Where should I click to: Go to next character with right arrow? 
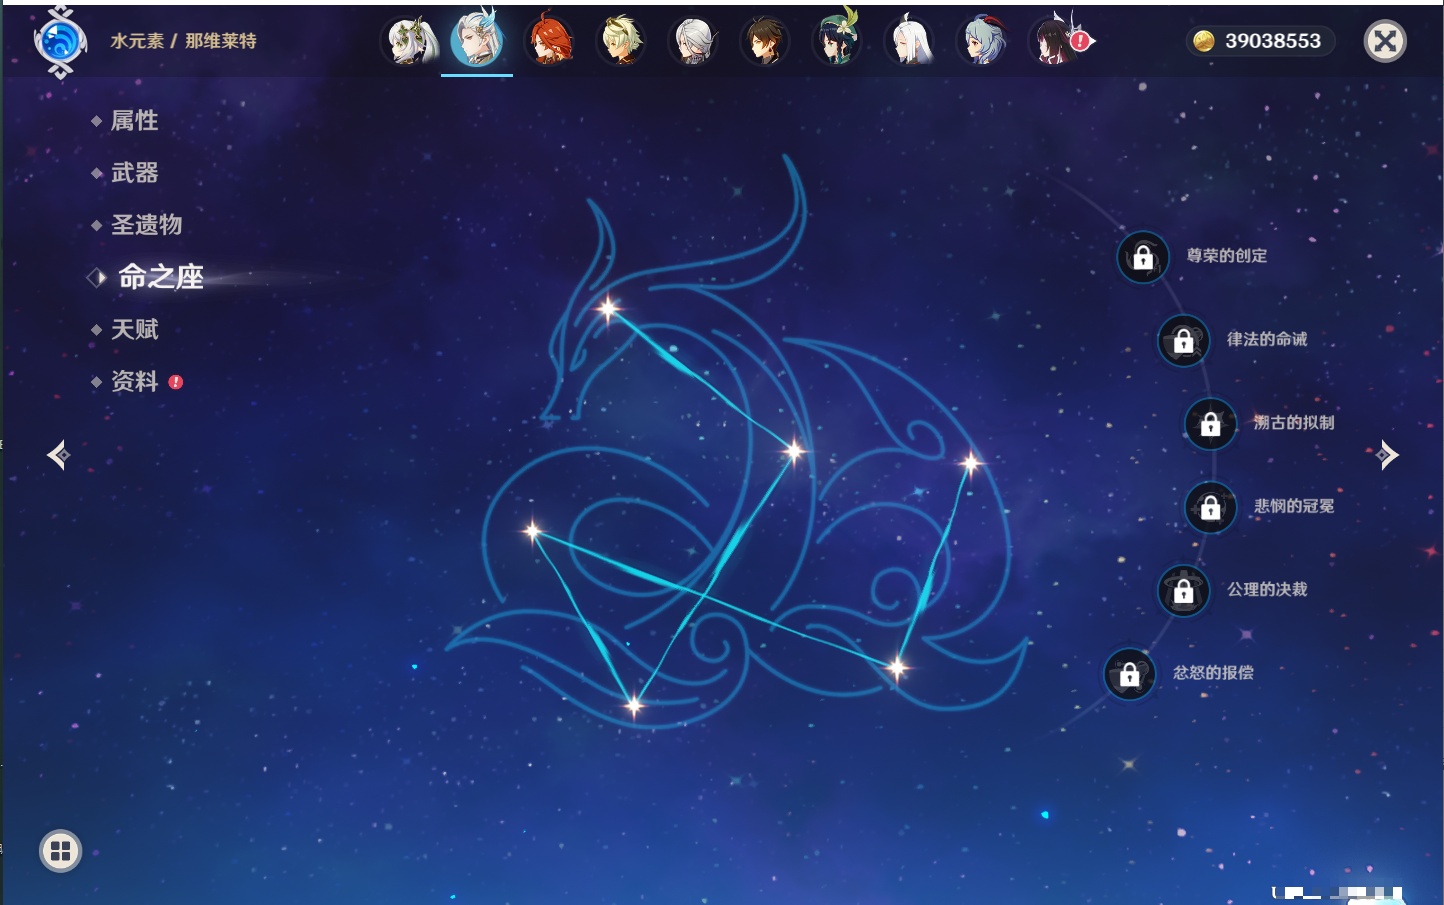pyautogui.click(x=1386, y=455)
